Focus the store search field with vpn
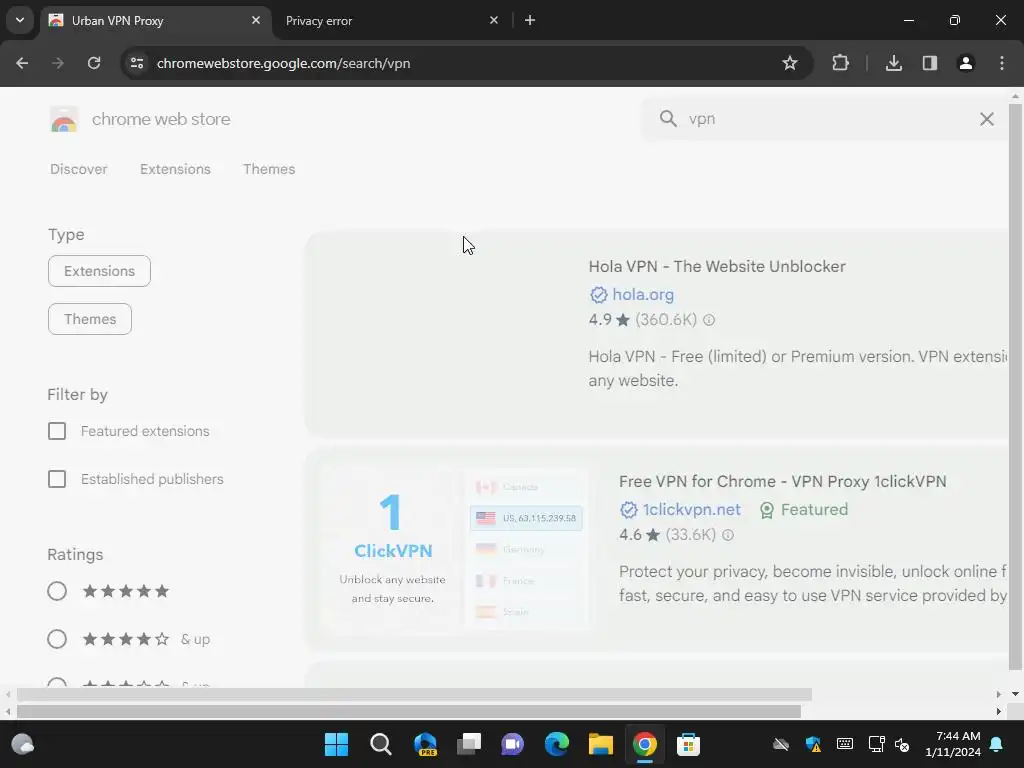This screenshot has height=768, width=1024. pyautogui.click(x=827, y=119)
